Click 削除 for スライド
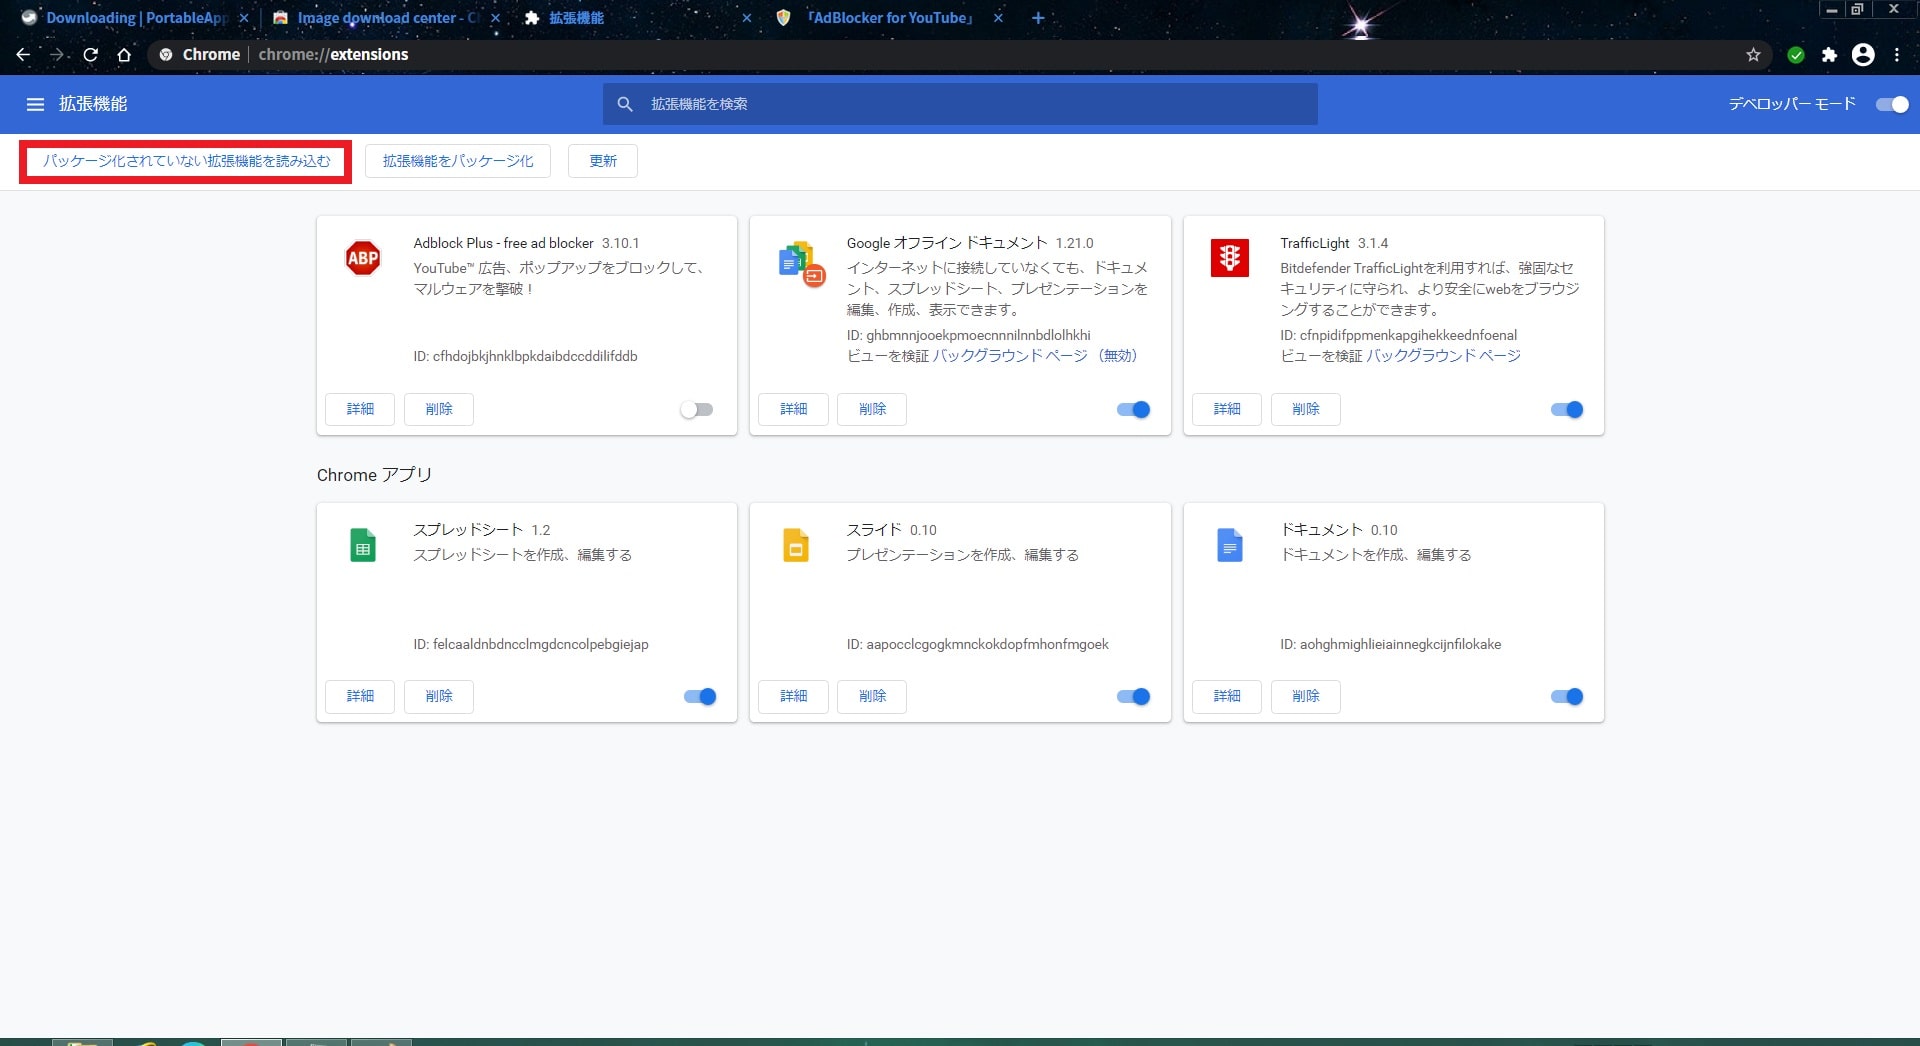The width and height of the screenshot is (1920, 1046). pyautogui.click(x=872, y=696)
